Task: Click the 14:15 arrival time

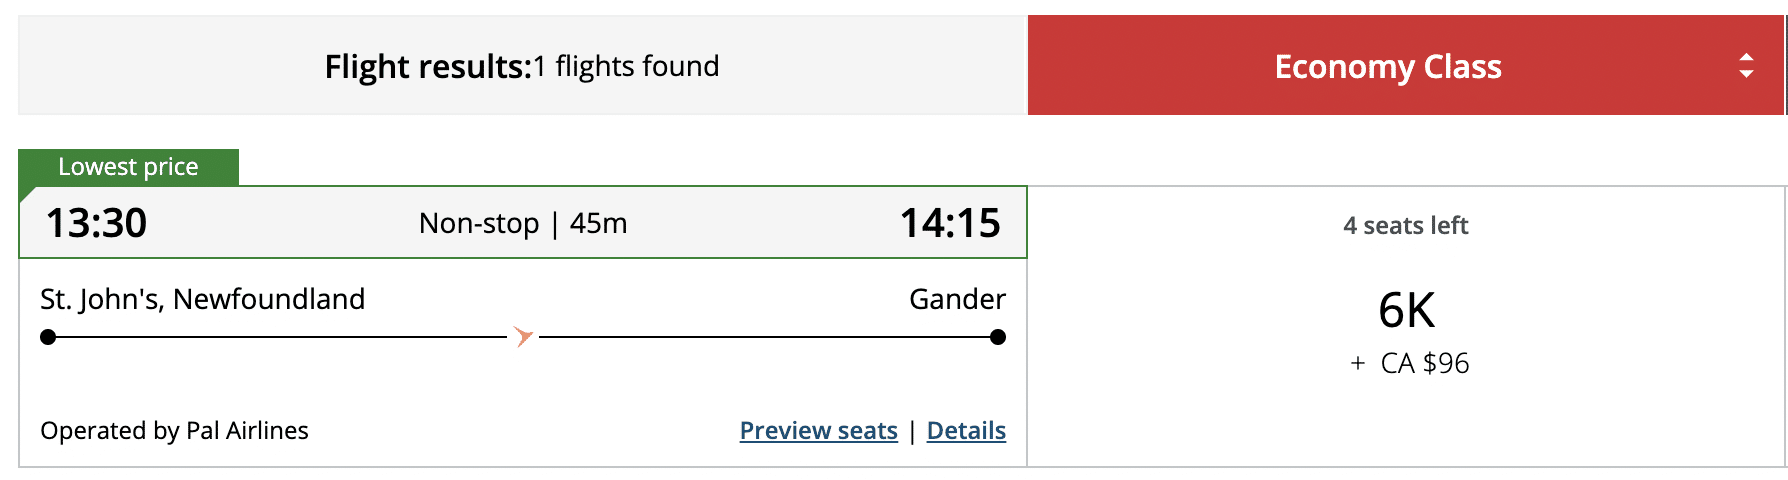Action: 950,223
